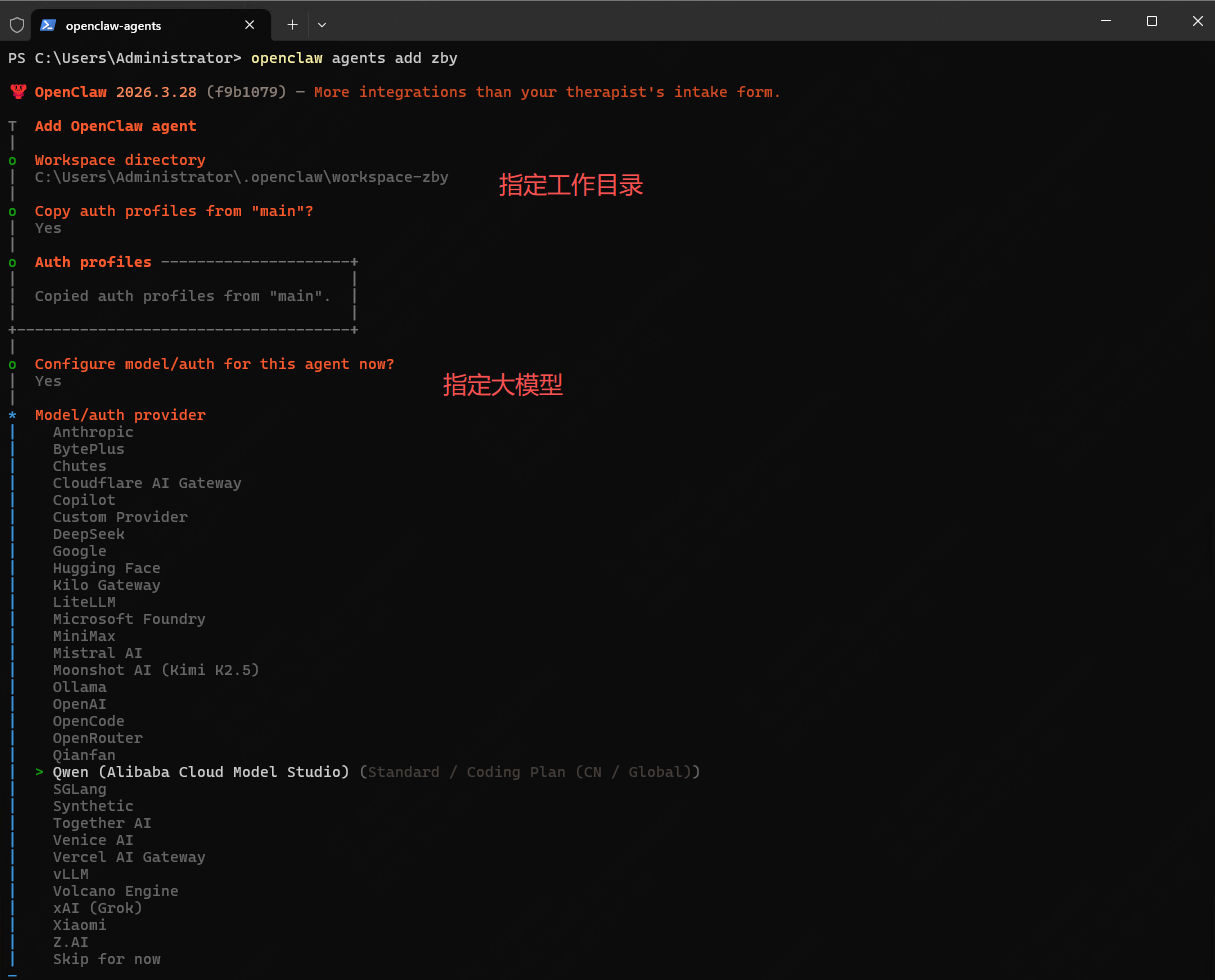Click the 'openclaw agents add zby' command
The image size is (1215, 980).
(x=354, y=58)
